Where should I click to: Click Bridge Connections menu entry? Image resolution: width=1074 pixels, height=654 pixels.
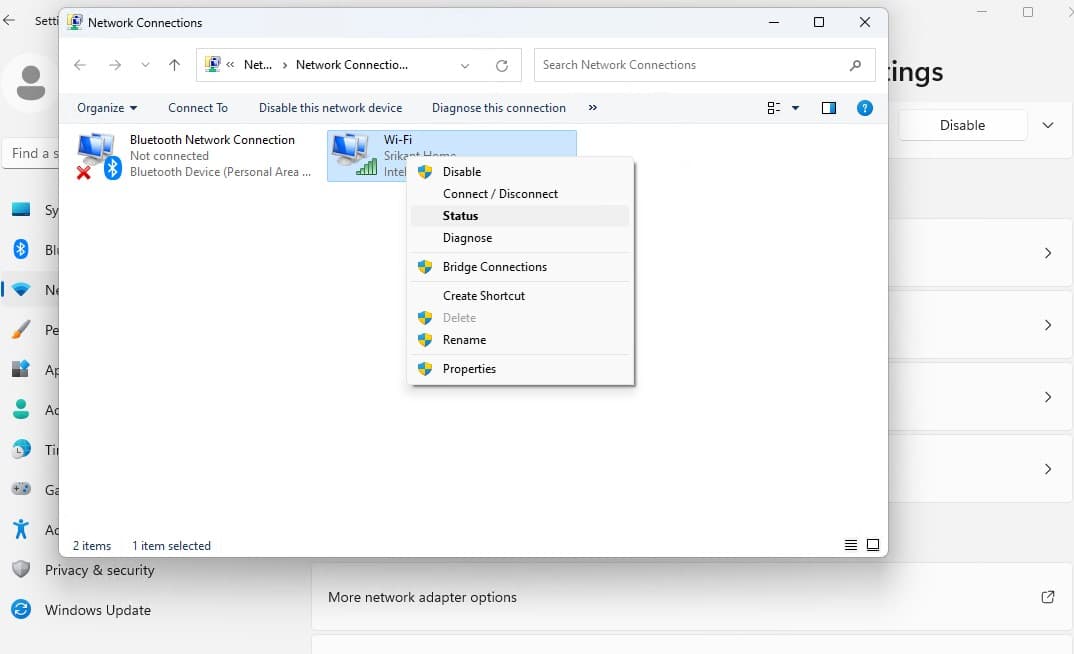pyautogui.click(x=494, y=267)
